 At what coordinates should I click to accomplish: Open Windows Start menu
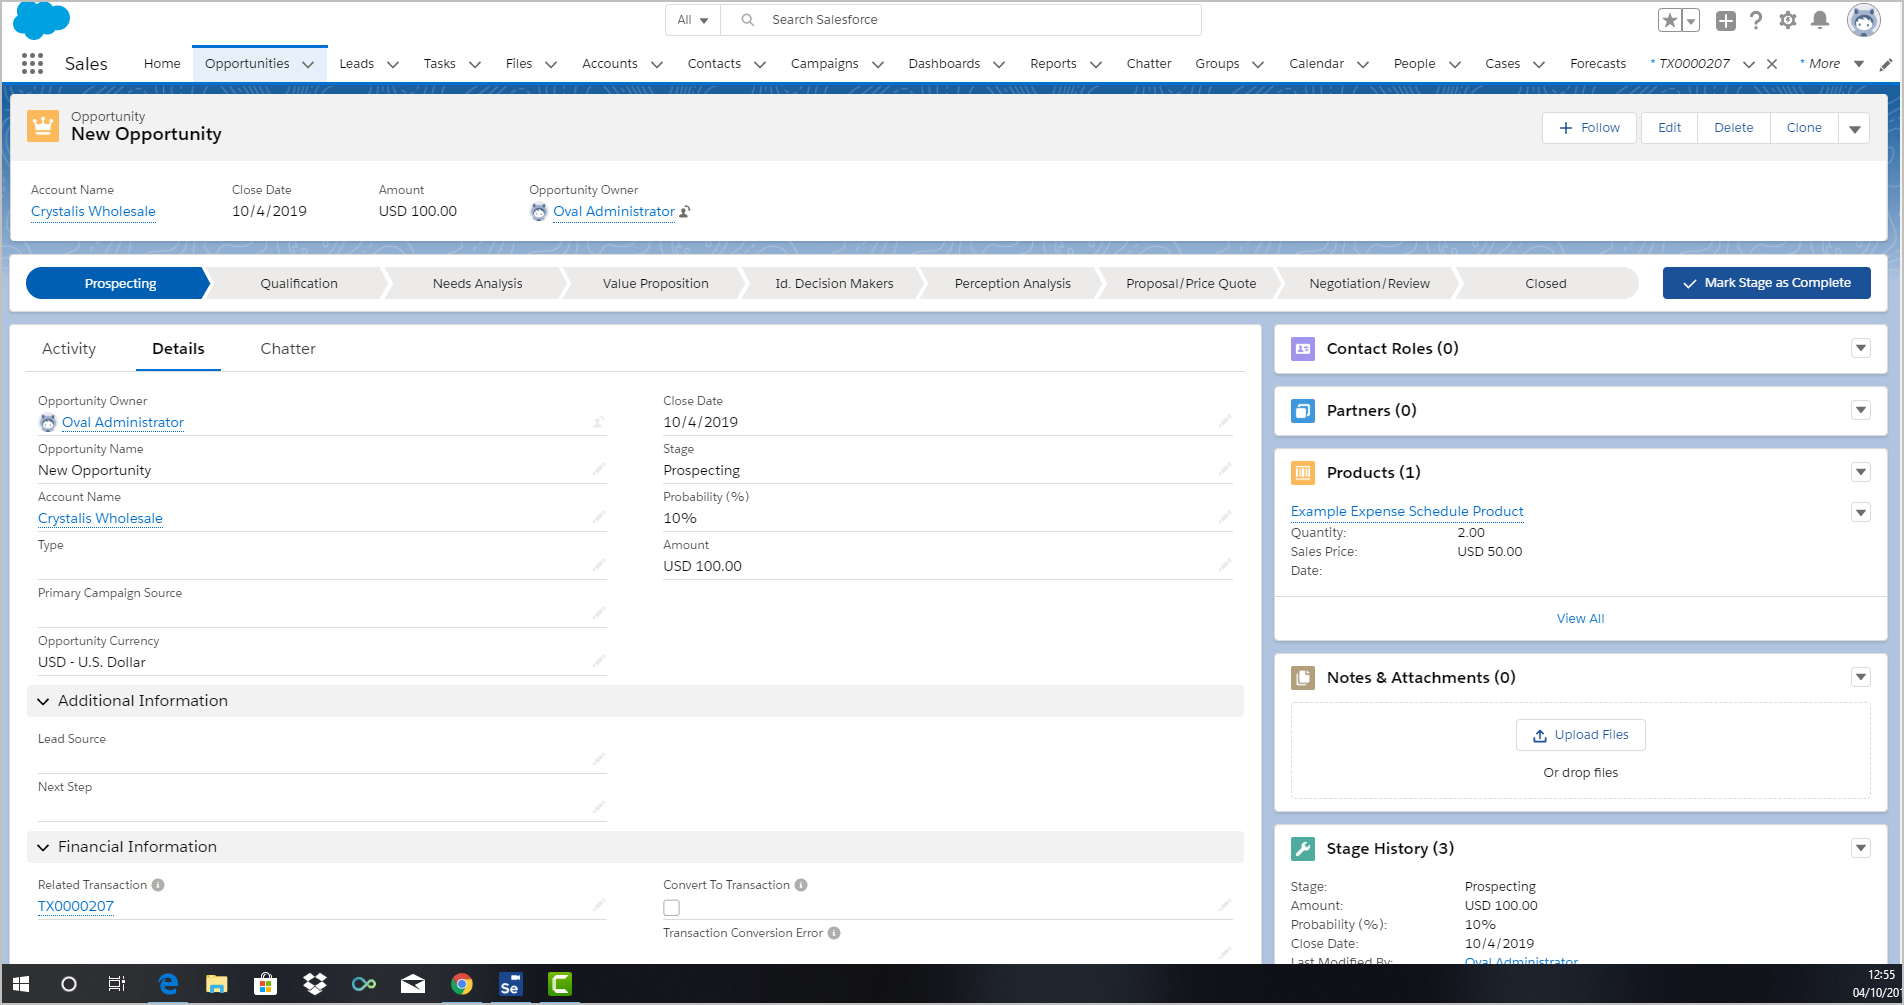coord(21,984)
